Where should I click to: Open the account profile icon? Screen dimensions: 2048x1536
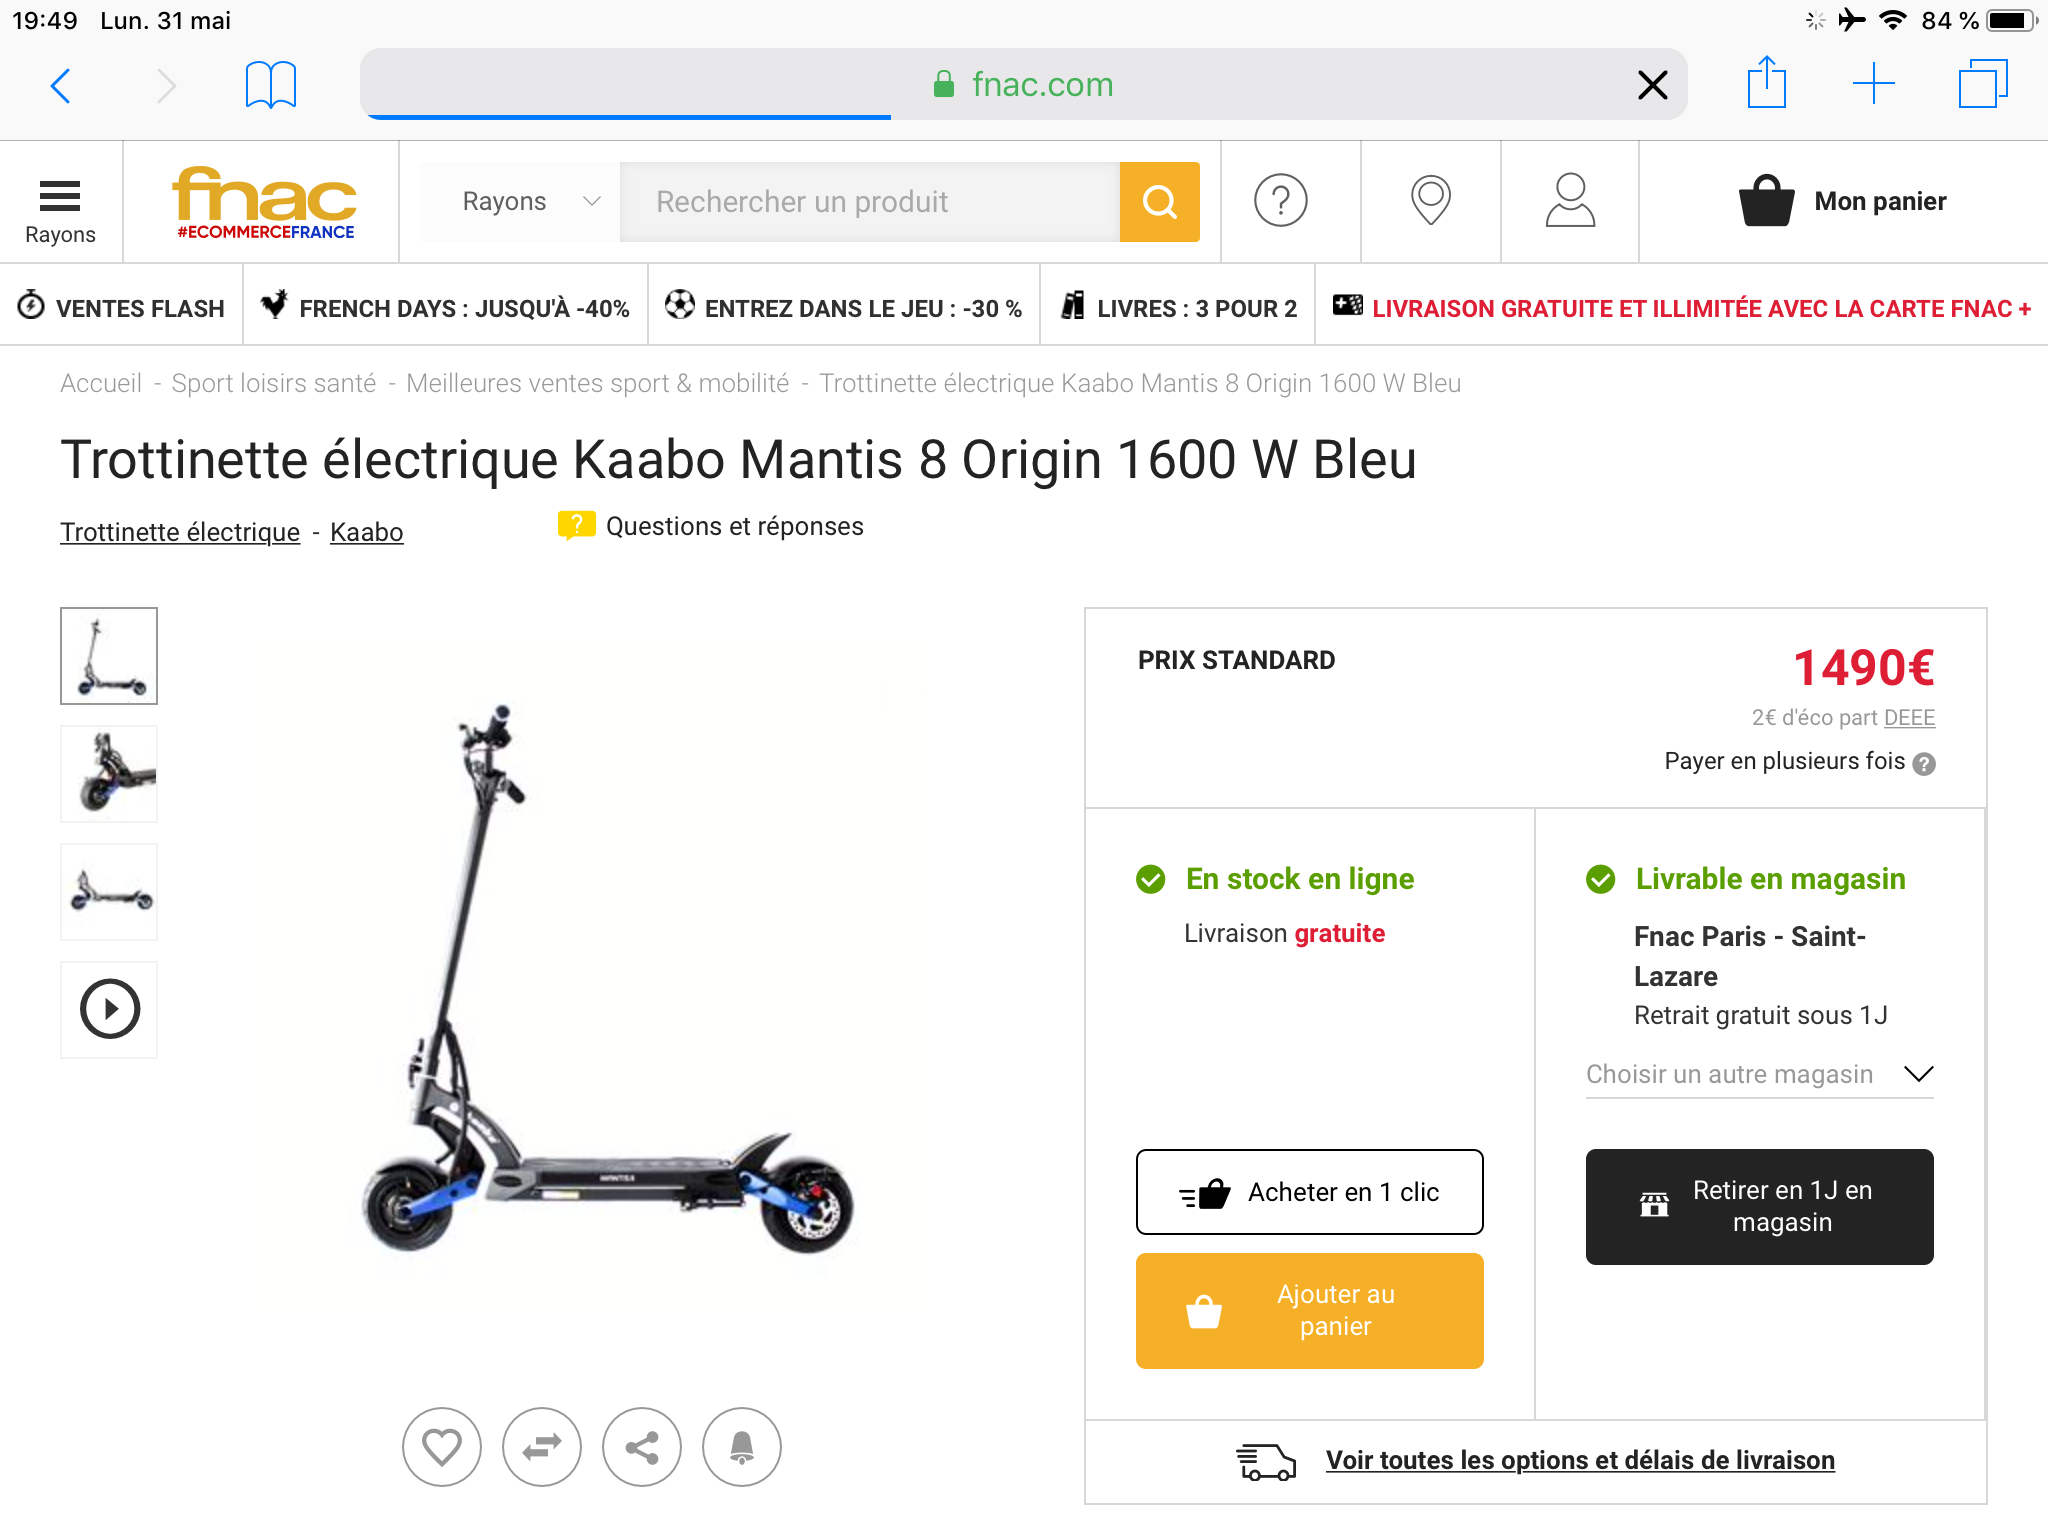click(x=1570, y=201)
